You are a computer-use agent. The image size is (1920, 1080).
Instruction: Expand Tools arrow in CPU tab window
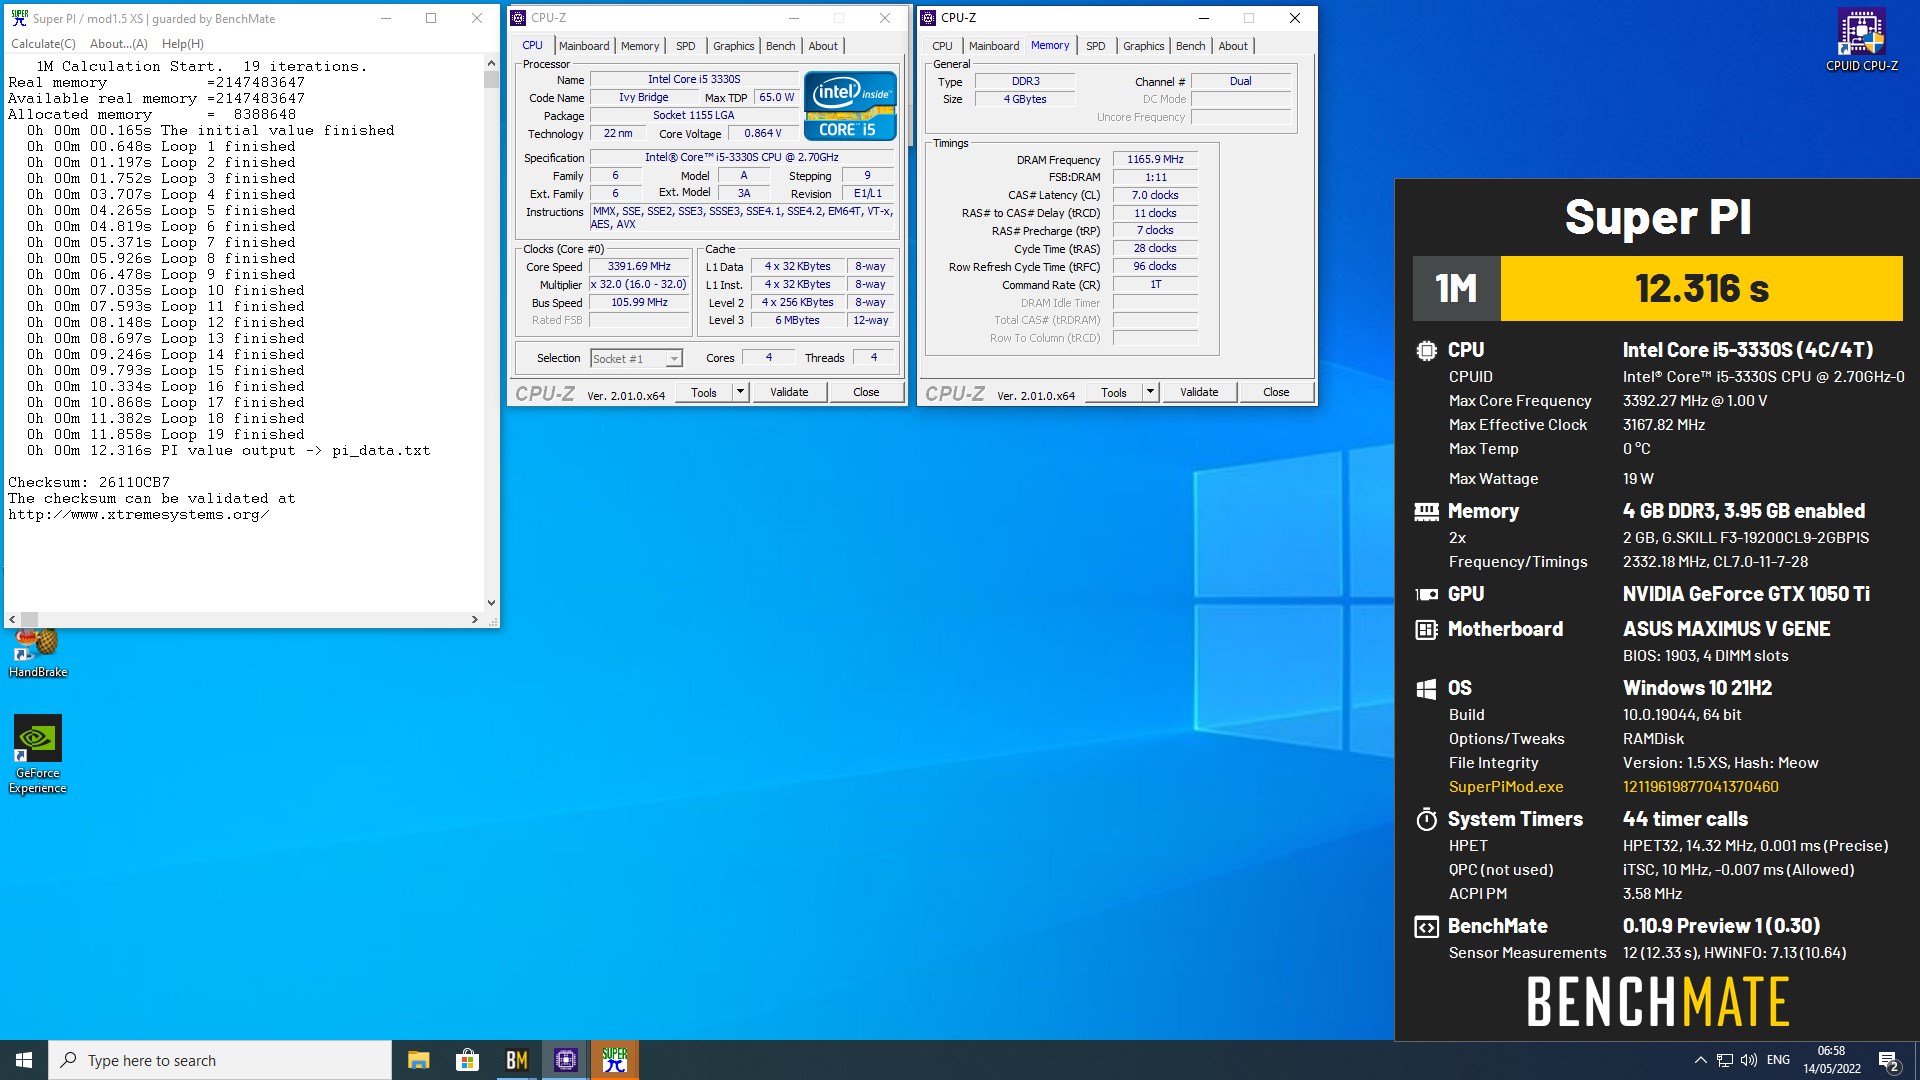click(x=741, y=392)
